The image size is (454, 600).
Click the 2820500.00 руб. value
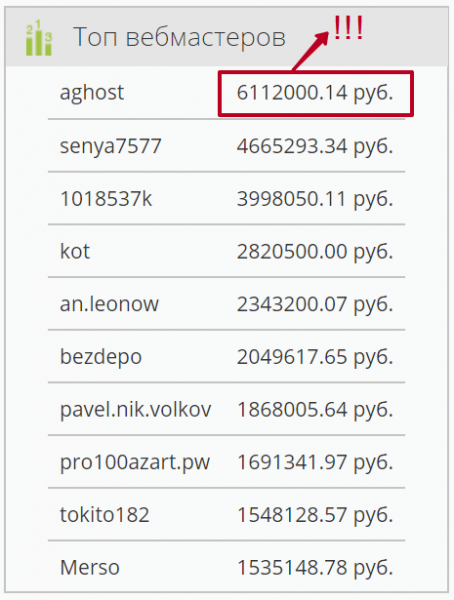[x=315, y=252]
